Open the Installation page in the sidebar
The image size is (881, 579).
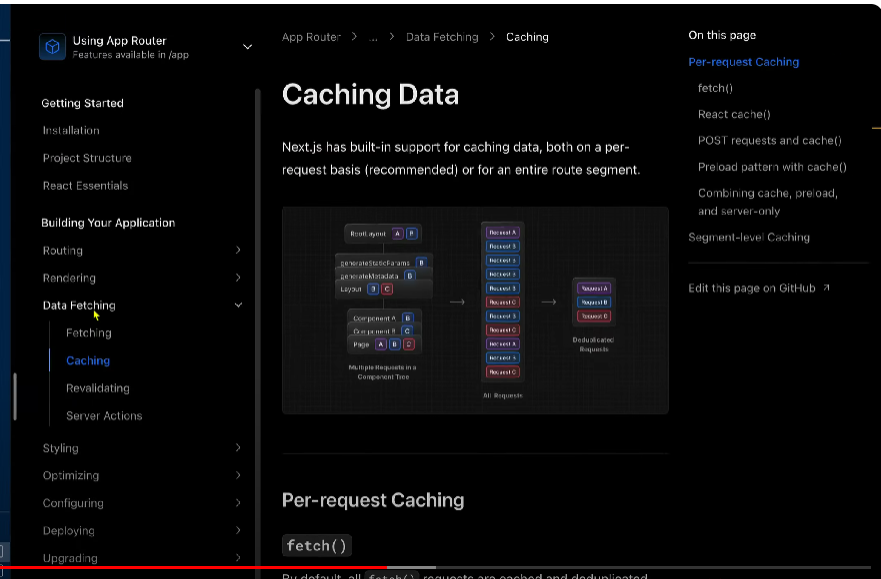pos(71,130)
